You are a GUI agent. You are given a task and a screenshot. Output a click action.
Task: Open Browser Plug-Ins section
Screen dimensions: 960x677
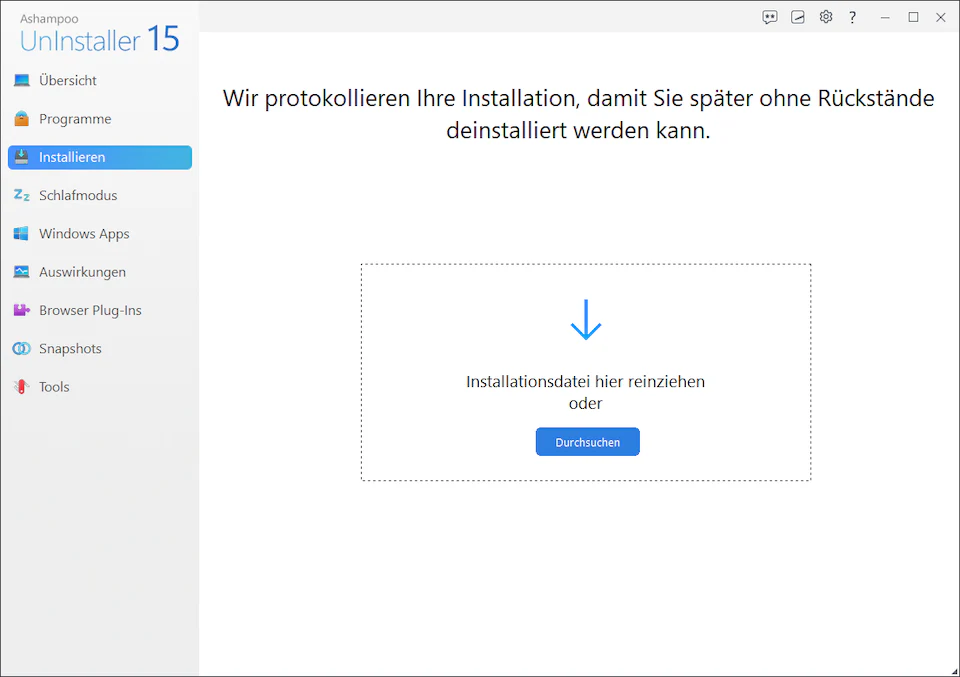coord(100,310)
